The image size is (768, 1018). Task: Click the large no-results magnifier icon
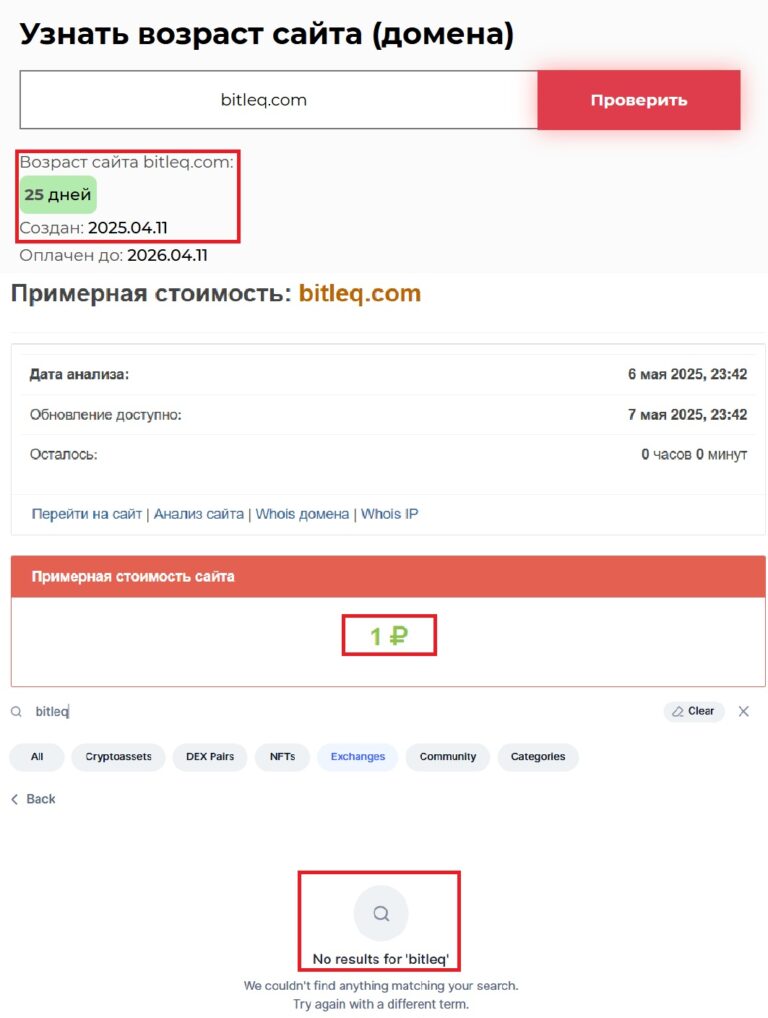click(381, 912)
